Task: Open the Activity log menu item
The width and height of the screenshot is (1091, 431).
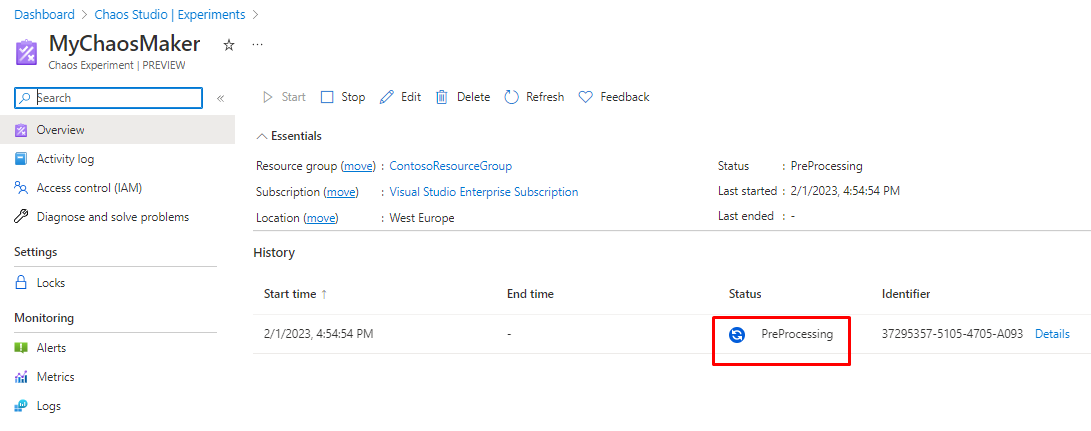Action: coord(65,159)
